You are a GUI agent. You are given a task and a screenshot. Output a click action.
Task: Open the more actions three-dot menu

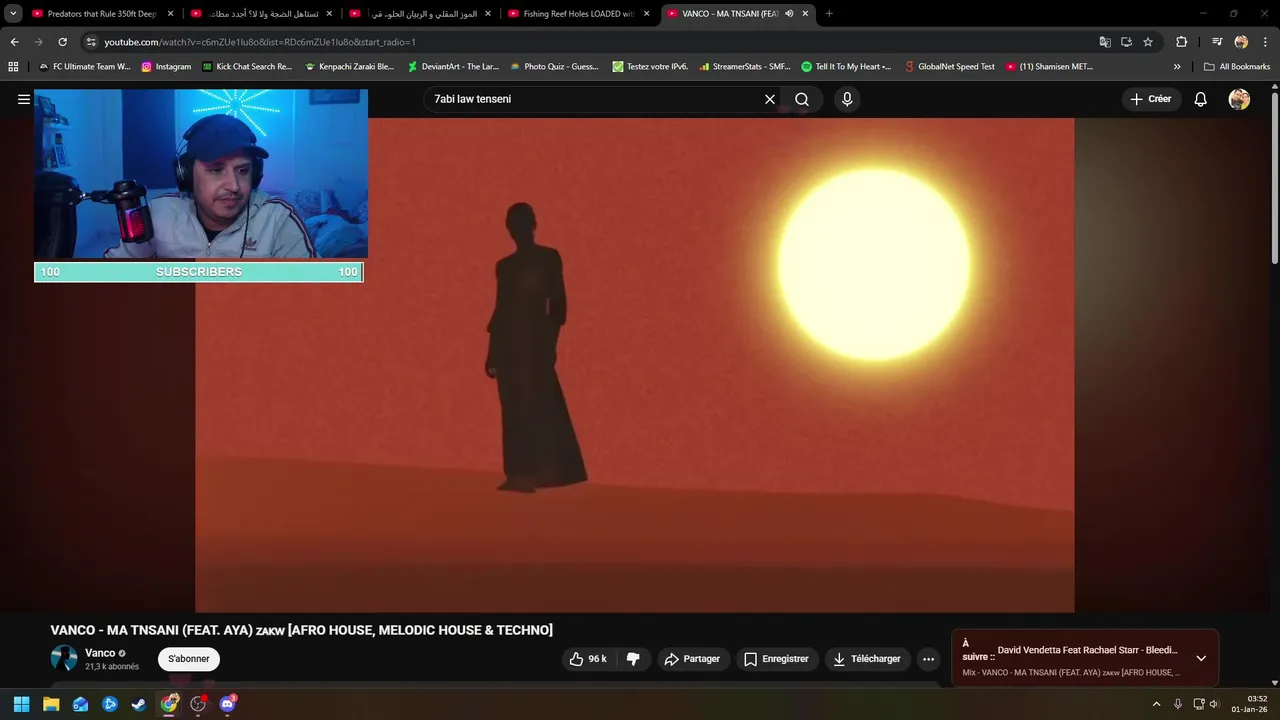929,659
